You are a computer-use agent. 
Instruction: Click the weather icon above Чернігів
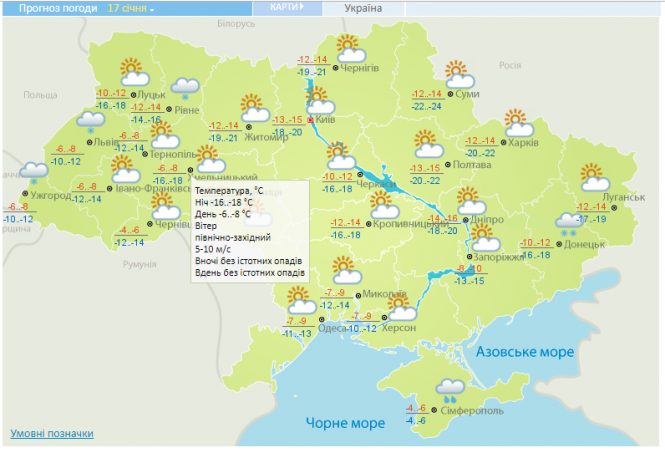(349, 47)
